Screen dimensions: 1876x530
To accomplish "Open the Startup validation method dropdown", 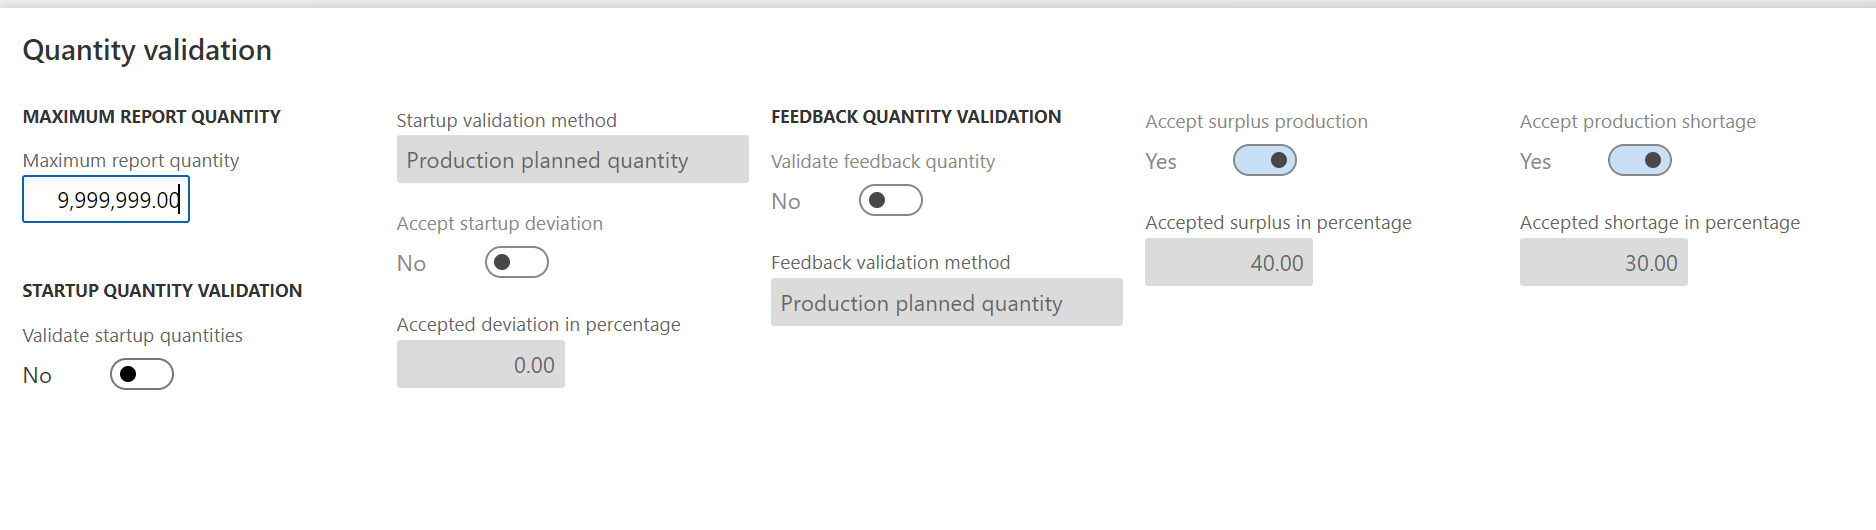I will pyautogui.click(x=572, y=160).
